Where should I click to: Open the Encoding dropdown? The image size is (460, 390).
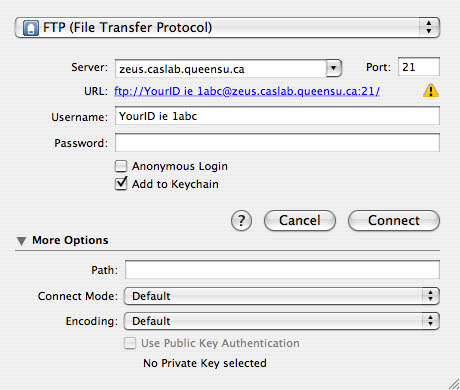(x=282, y=321)
